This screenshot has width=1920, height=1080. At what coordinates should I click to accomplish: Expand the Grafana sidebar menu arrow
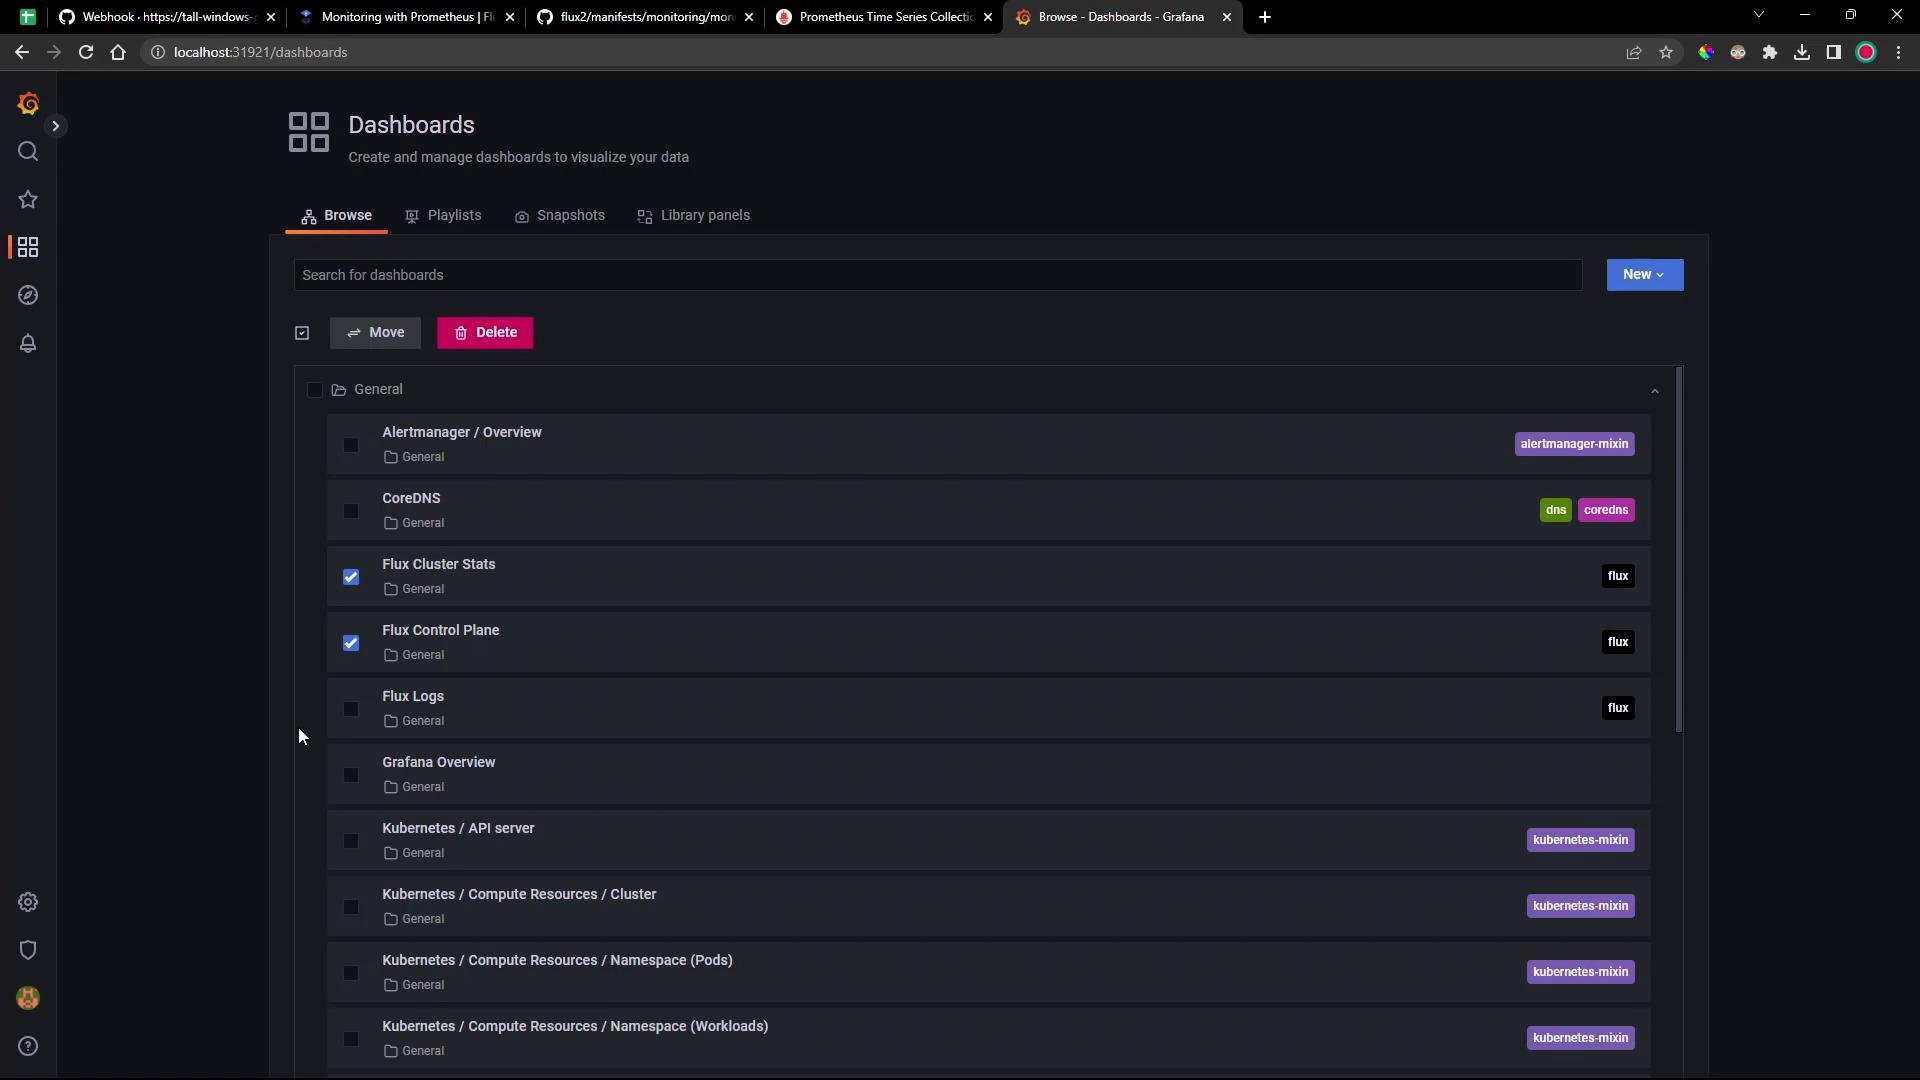point(56,126)
